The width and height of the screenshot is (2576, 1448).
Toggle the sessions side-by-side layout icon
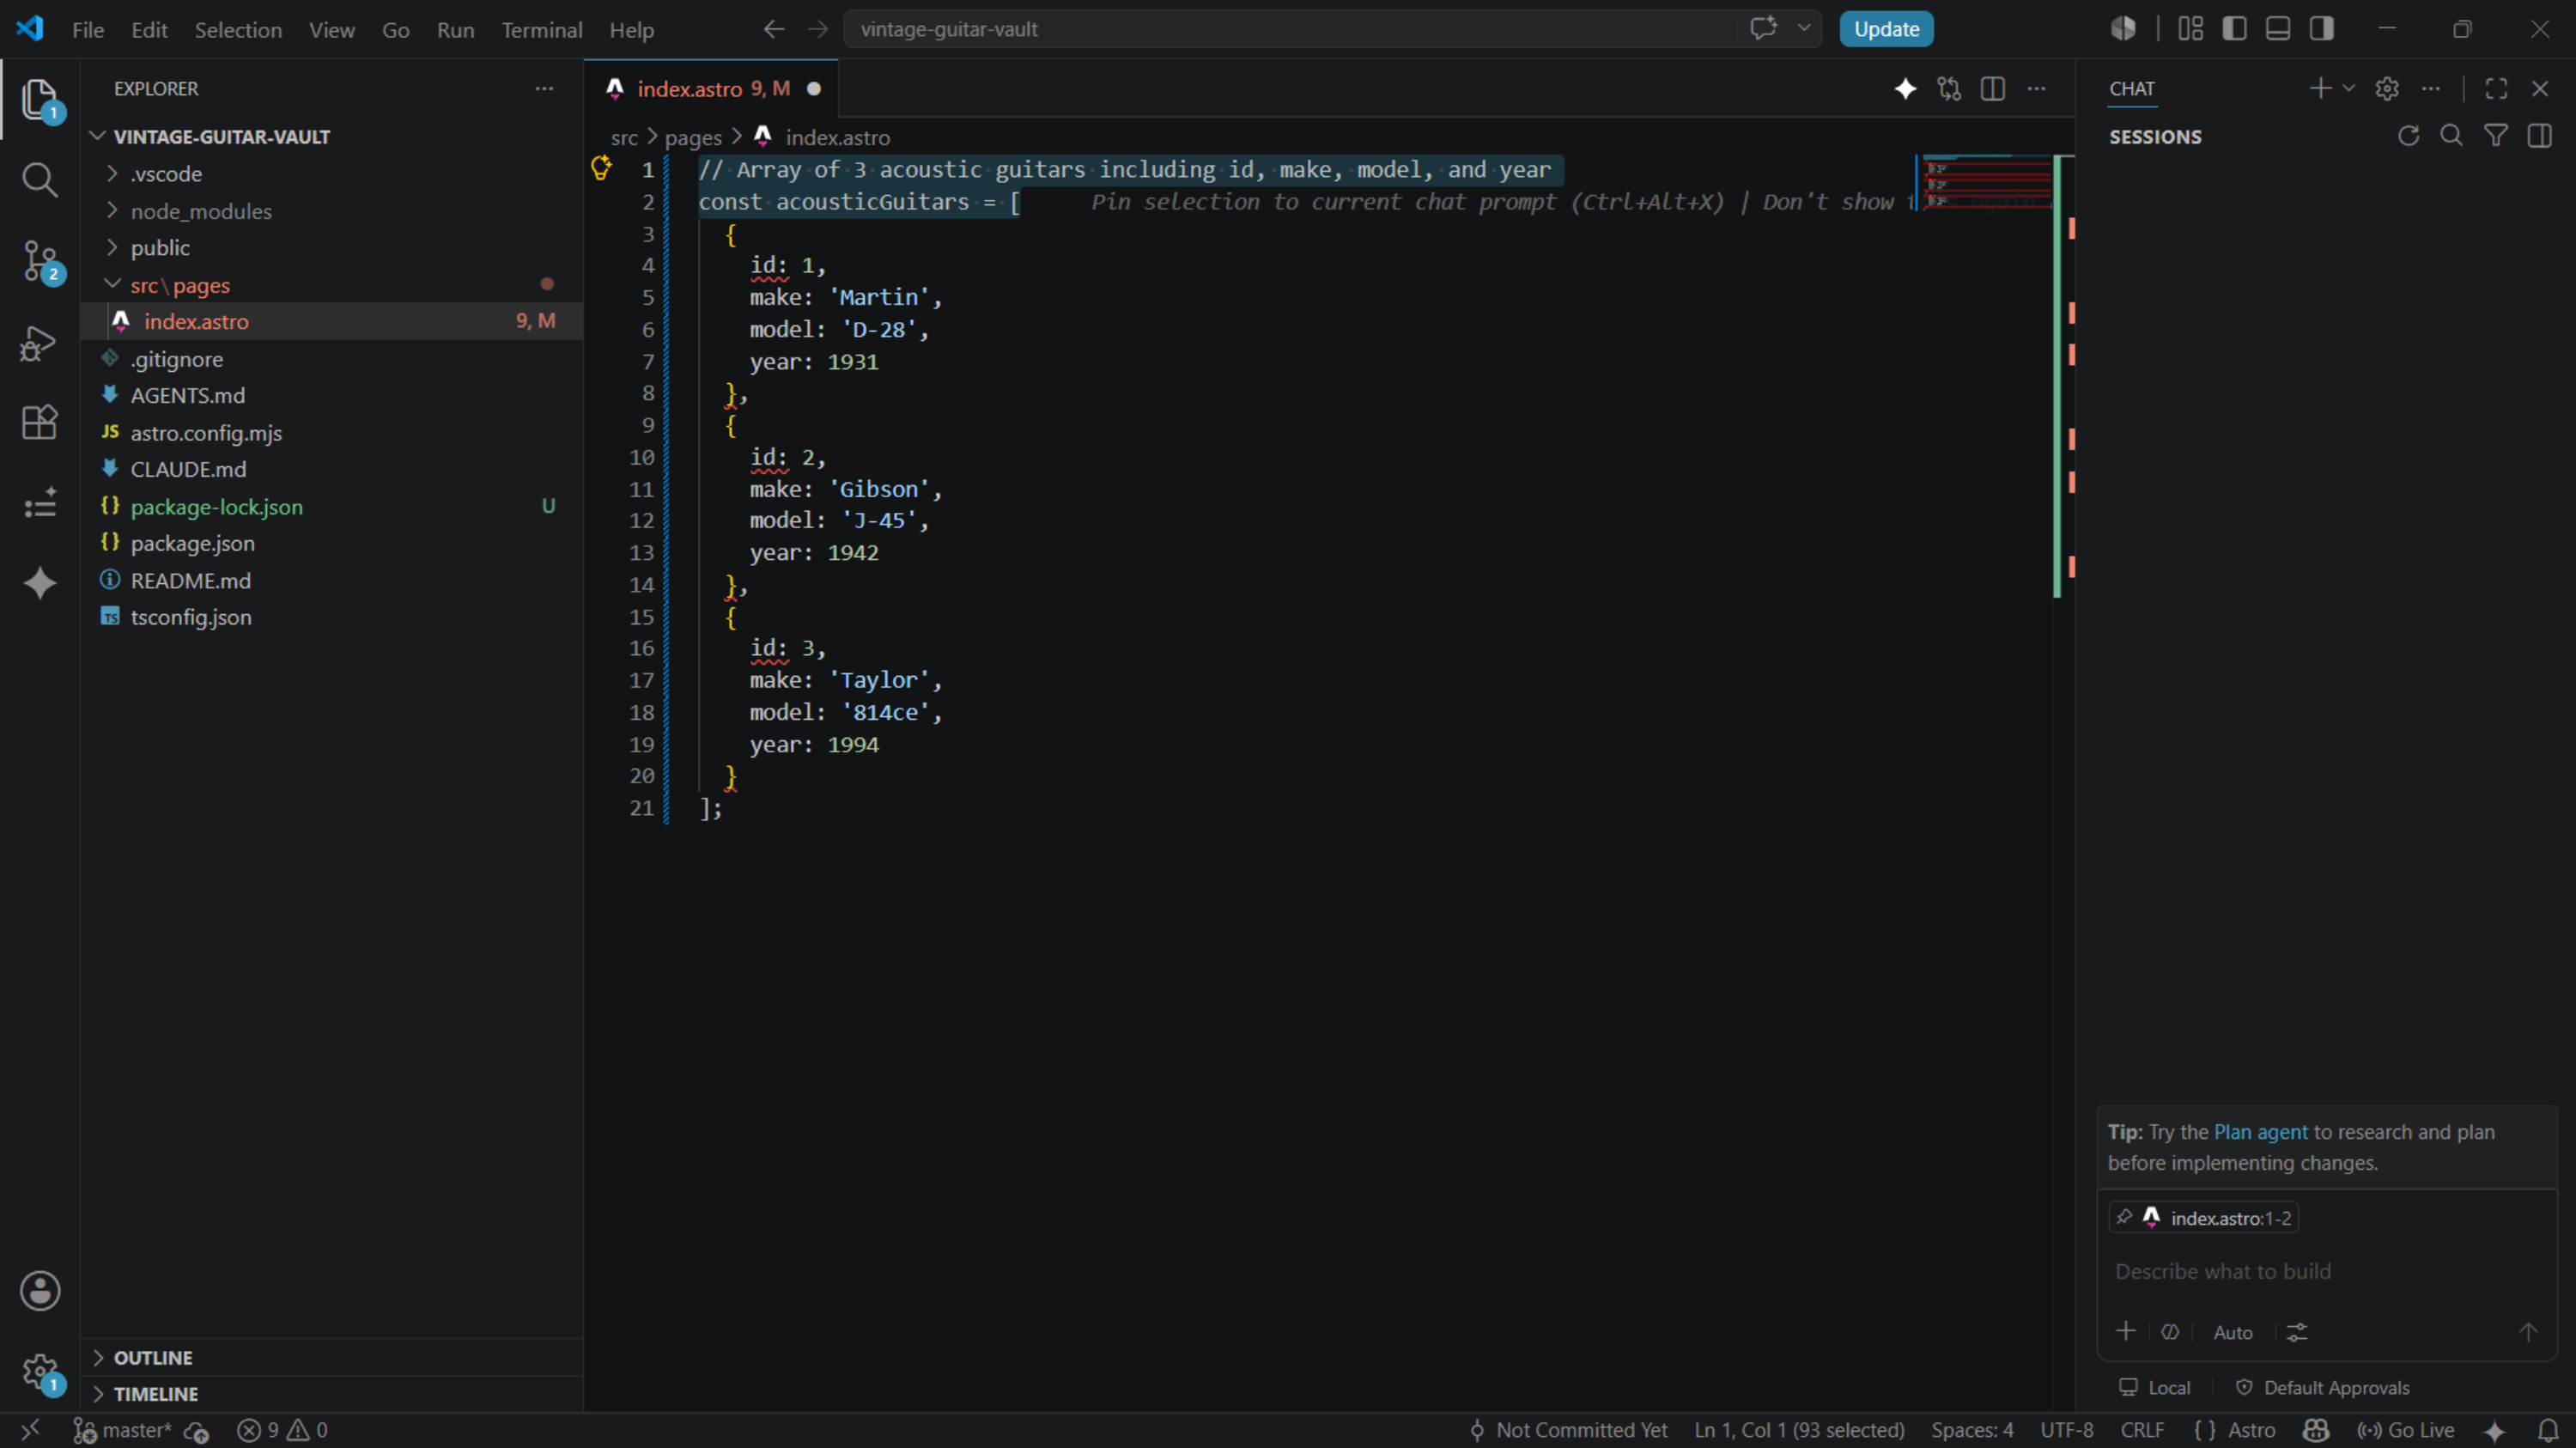pyautogui.click(x=2539, y=136)
